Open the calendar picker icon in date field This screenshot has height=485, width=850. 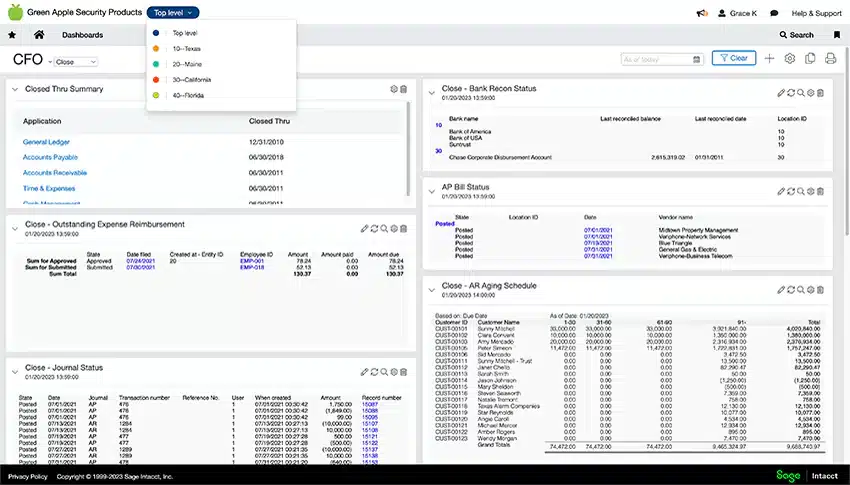697,59
